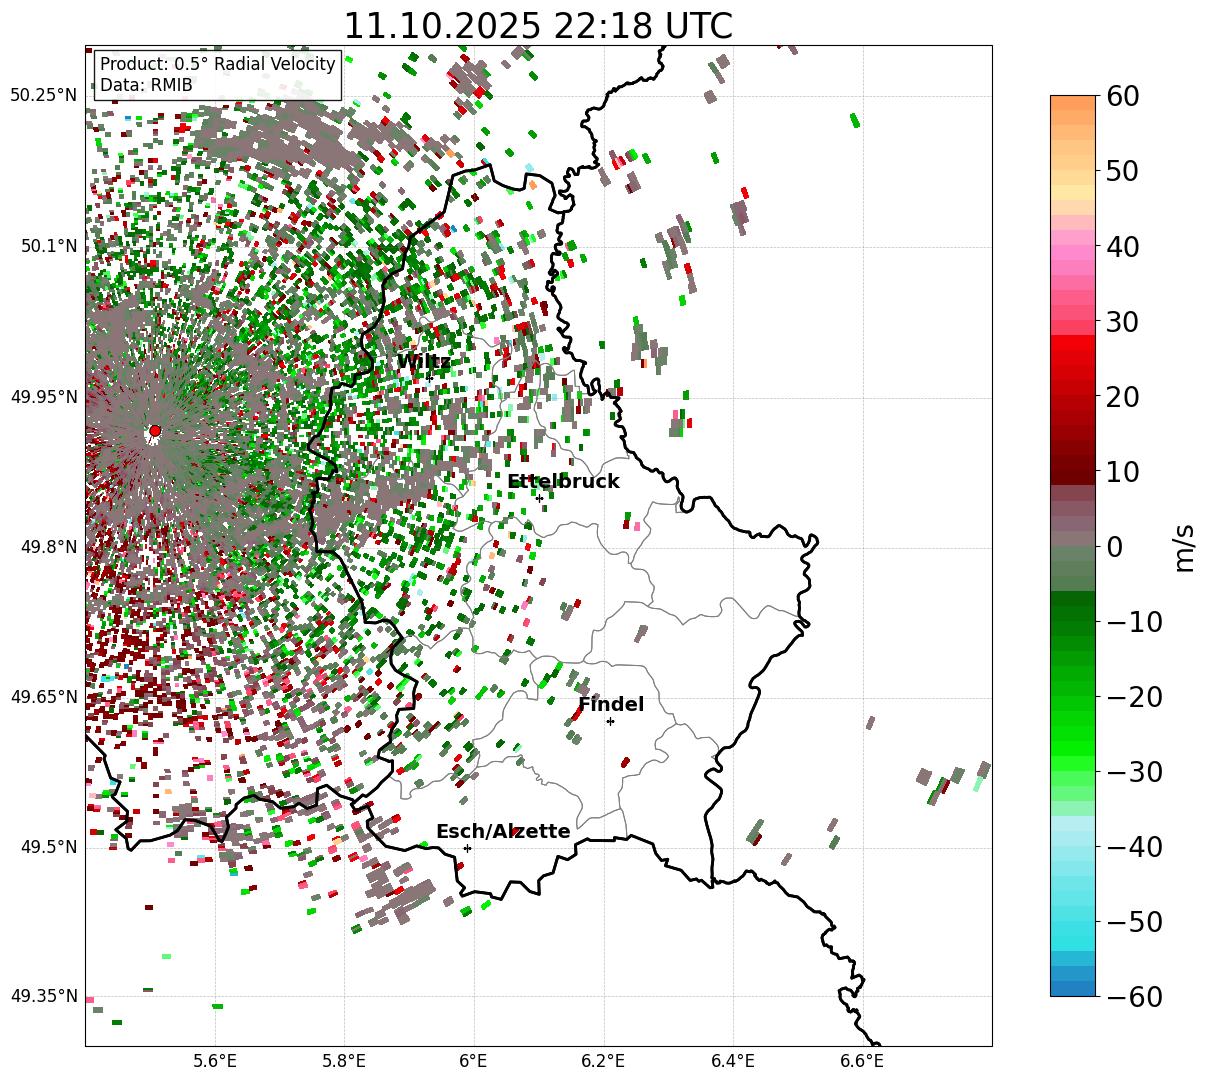The image size is (1207, 1081).
Task: Click the 6.4°E longitude label
Action: pyautogui.click(x=733, y=1061)
